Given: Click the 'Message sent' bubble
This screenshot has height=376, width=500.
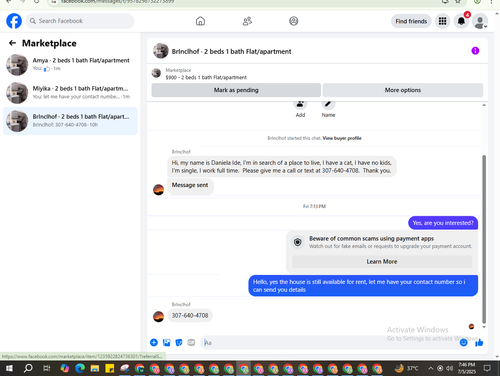Looking at the screenshot, I should click(x=190, y=185).
